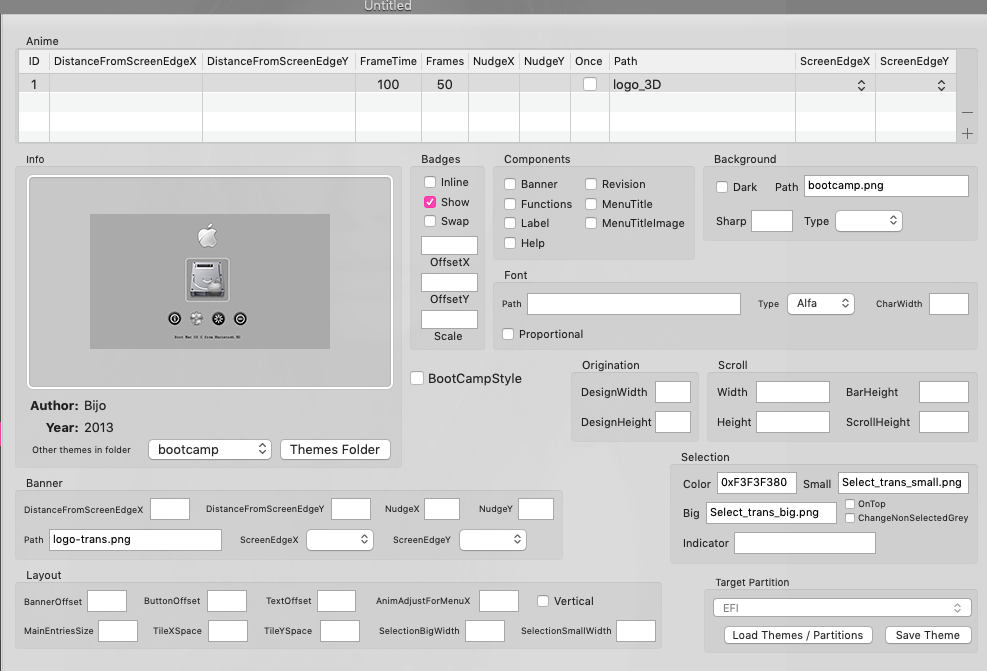
Task: Click the Path column header
Action: (702, 61)
